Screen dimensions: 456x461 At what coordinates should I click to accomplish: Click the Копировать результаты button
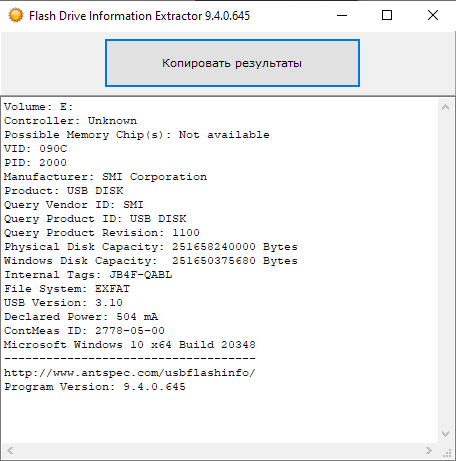coord(232,63)
